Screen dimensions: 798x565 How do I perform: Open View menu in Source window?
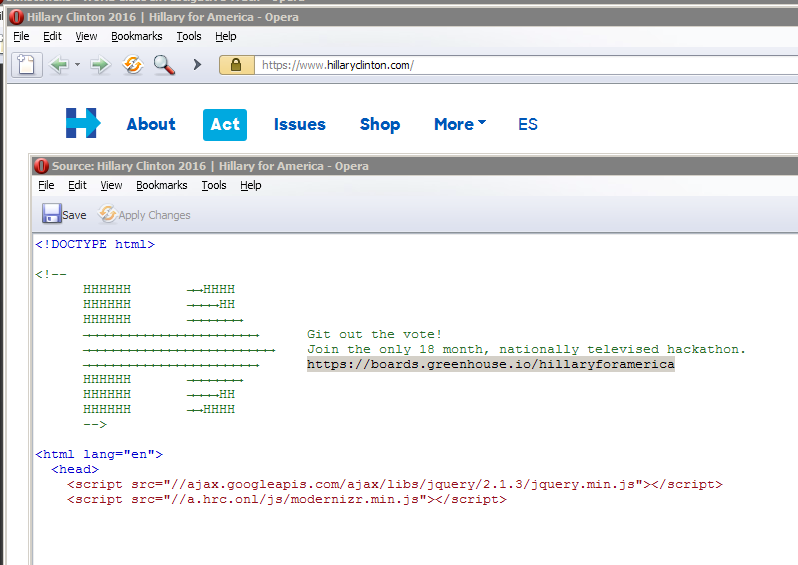point(111,185)
